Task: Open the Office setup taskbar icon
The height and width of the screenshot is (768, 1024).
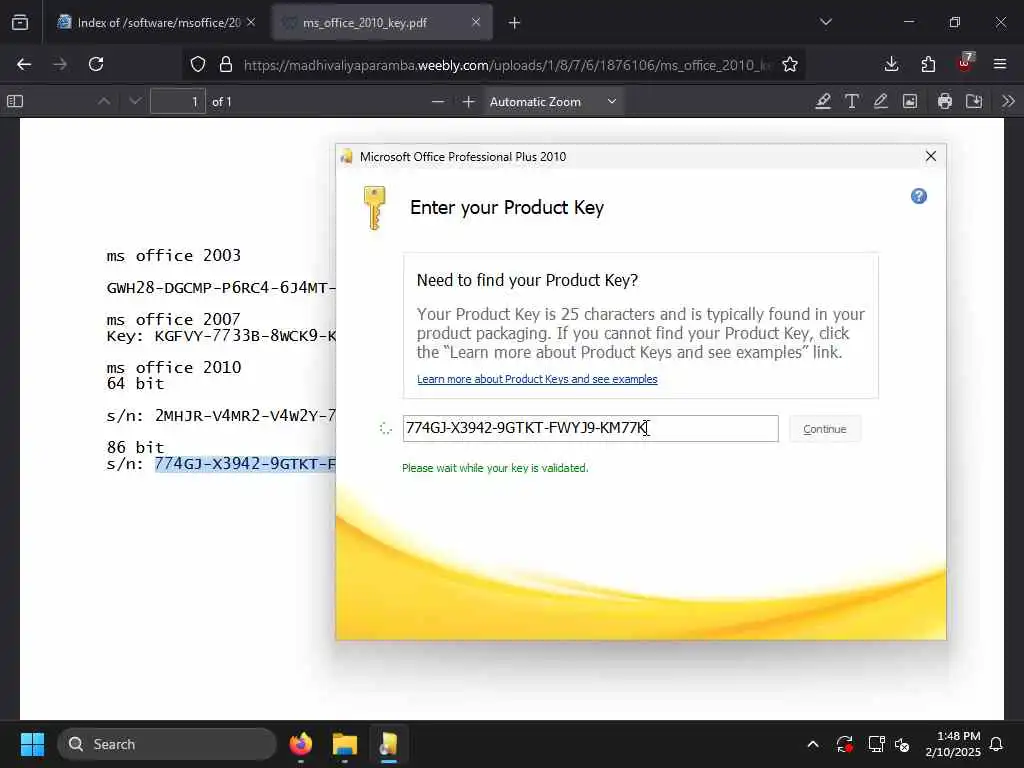Action: (389, 744)
